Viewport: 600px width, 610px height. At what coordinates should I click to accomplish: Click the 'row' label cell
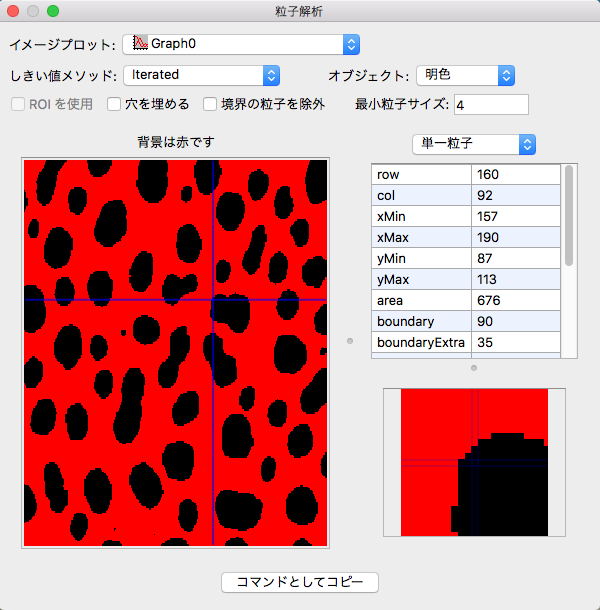click(421, 174)
